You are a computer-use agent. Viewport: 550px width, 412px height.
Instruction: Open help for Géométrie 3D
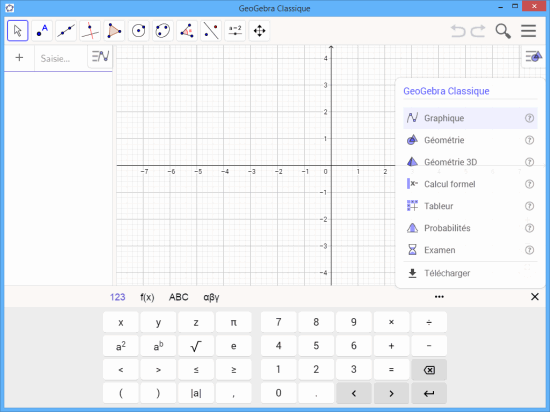[x=529, y=162]
